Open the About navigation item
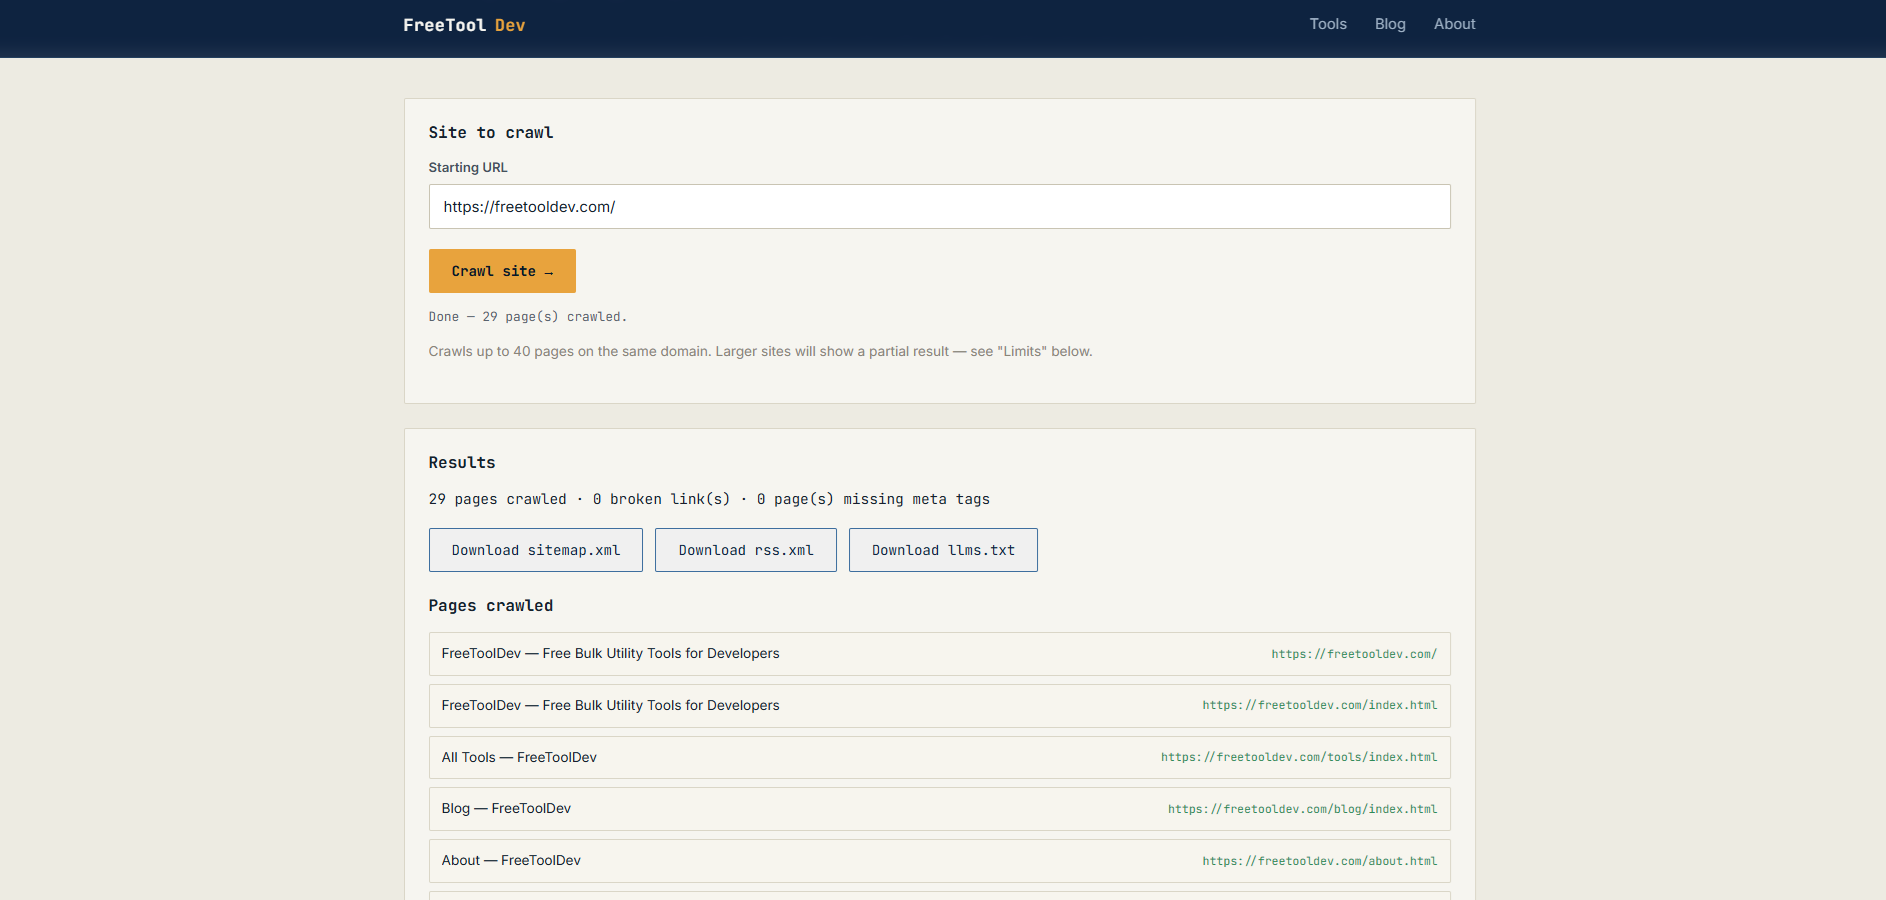 click(x=1454, y=24)
